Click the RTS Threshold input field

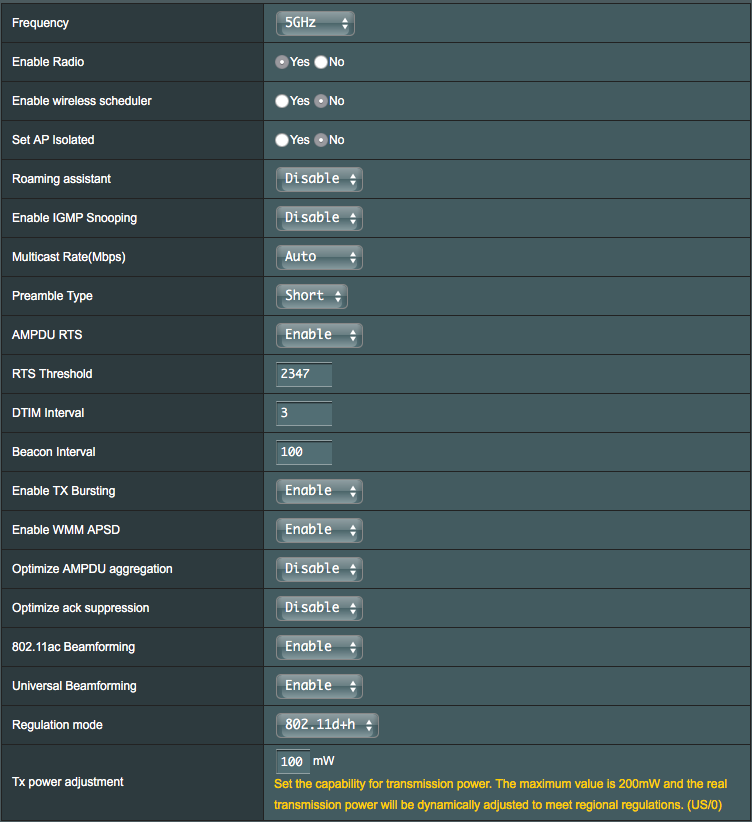click(x=304, y=374)
